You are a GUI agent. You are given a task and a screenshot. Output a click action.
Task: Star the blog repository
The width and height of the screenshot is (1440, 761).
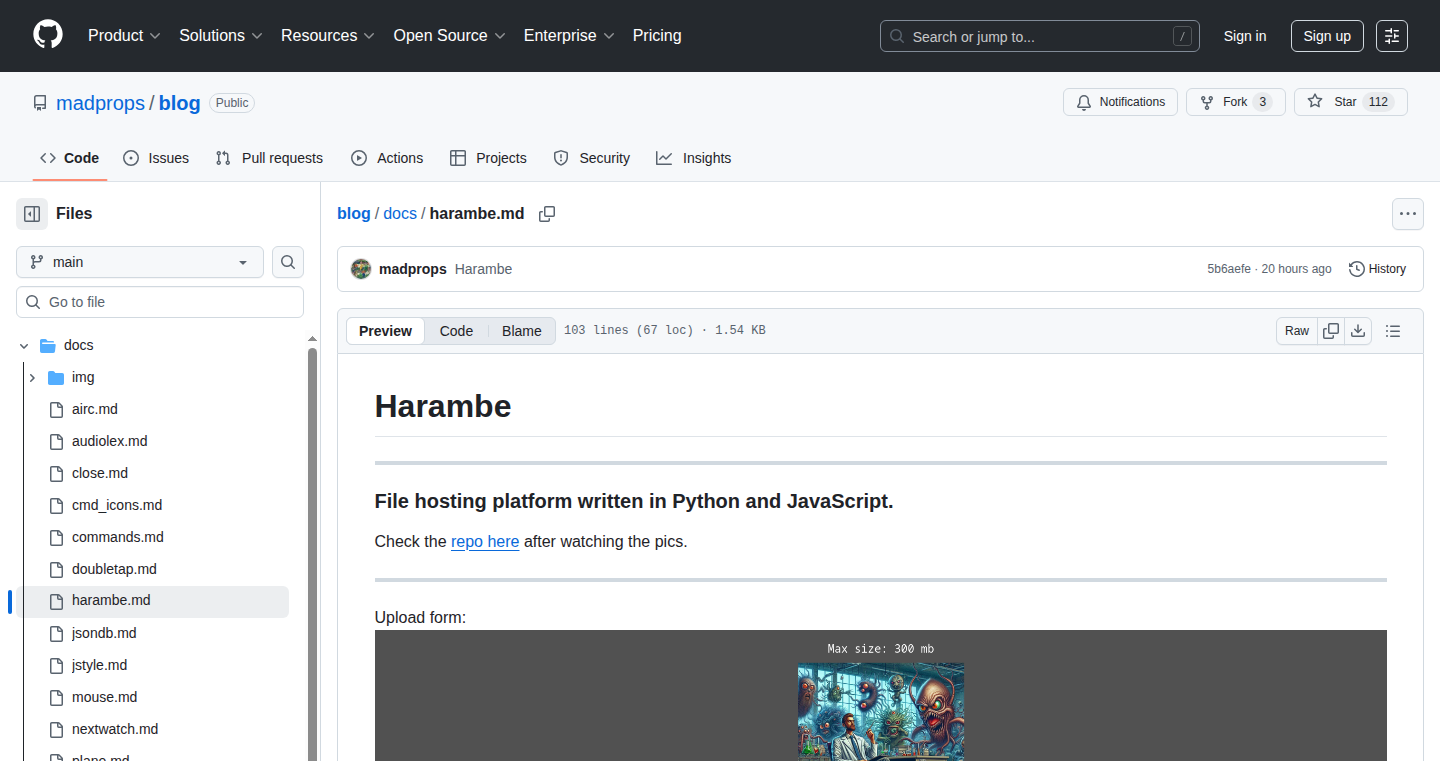tap(1350, 102)
